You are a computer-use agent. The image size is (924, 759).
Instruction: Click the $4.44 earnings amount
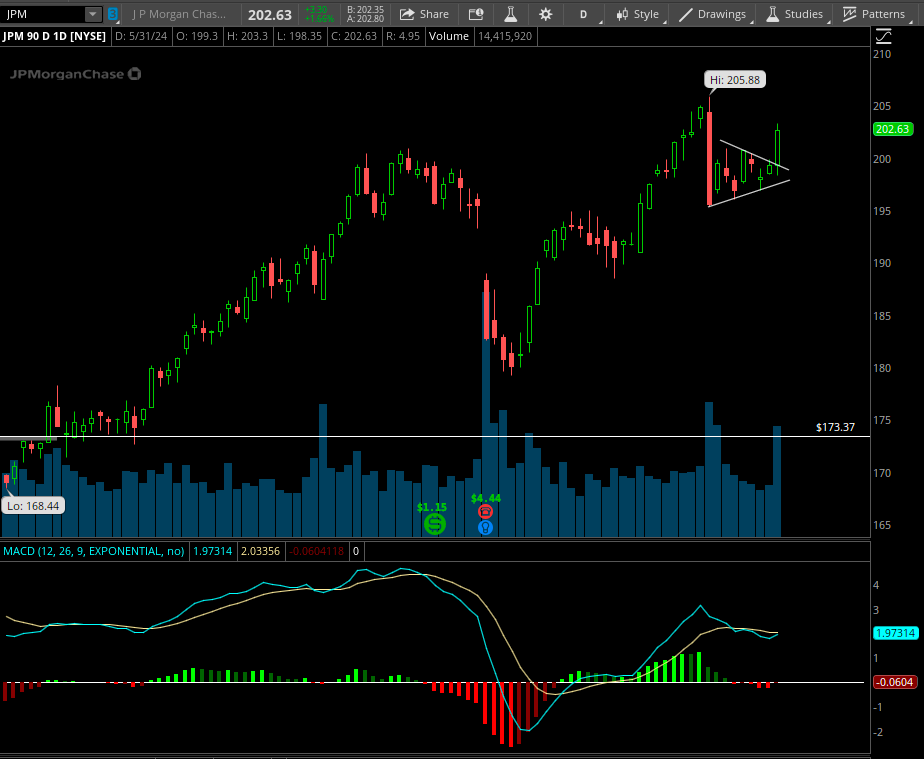pyautogui.click(x=486, y=499)
